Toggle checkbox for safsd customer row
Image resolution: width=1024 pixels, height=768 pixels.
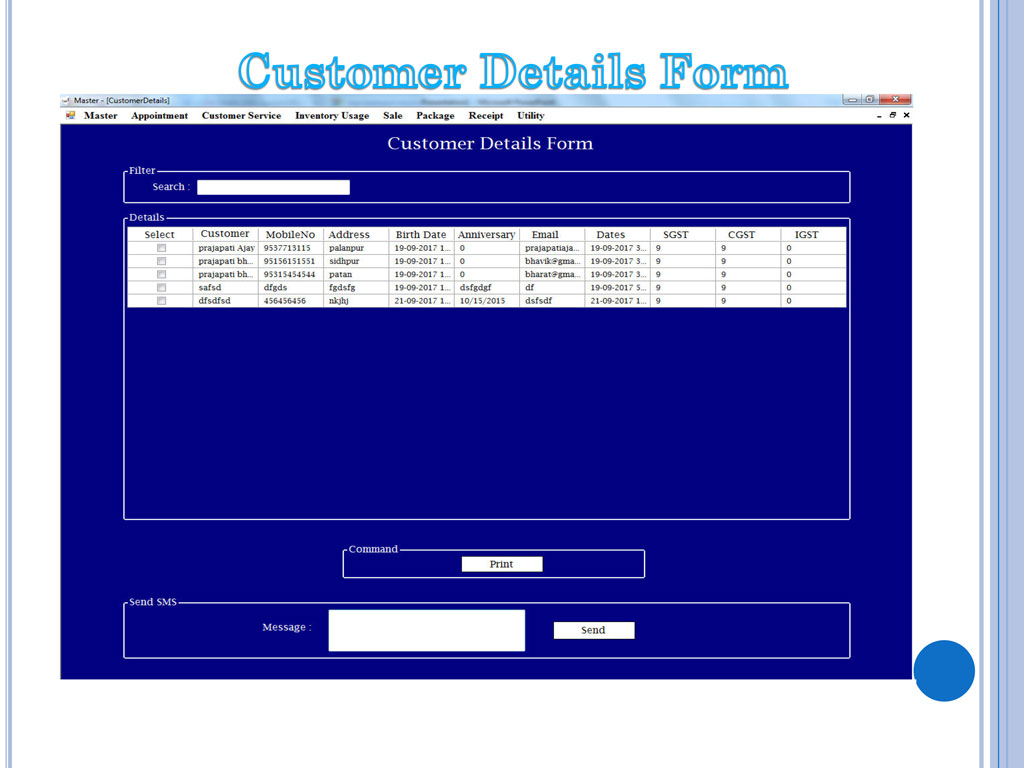(x=161, y=288)
